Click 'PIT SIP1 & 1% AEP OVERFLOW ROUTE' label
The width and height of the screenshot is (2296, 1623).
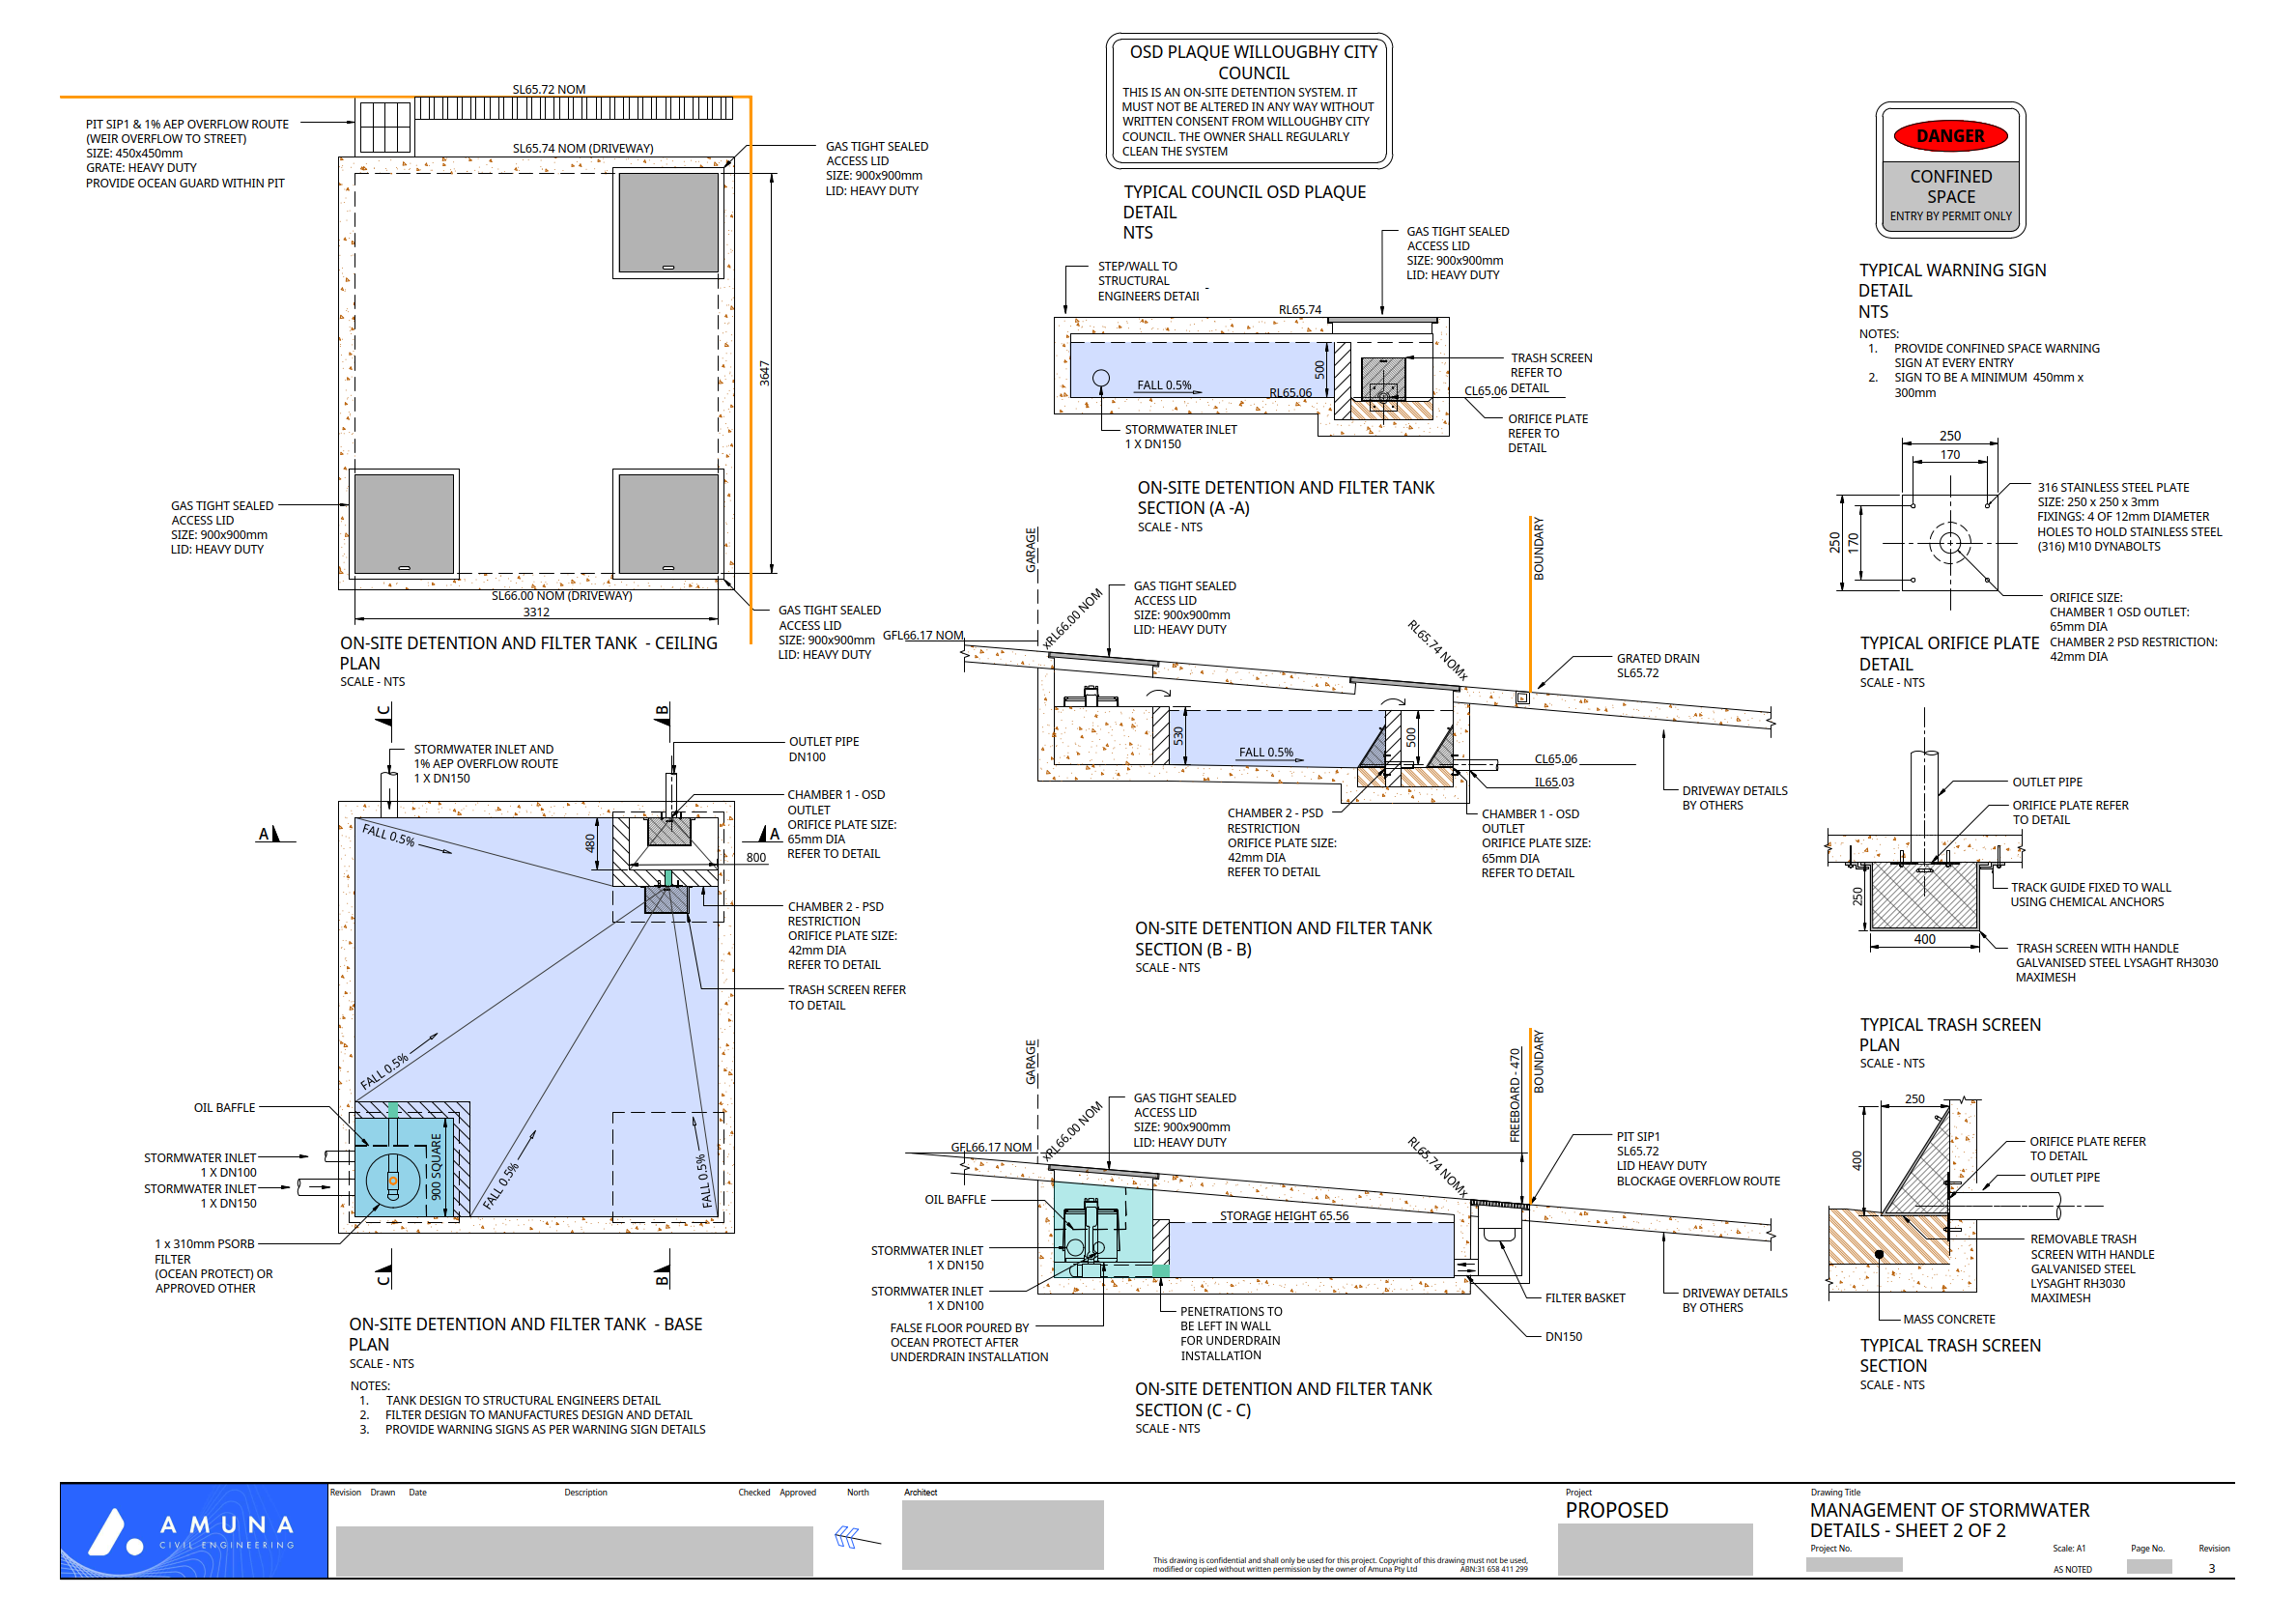click(x=187, y=124)
